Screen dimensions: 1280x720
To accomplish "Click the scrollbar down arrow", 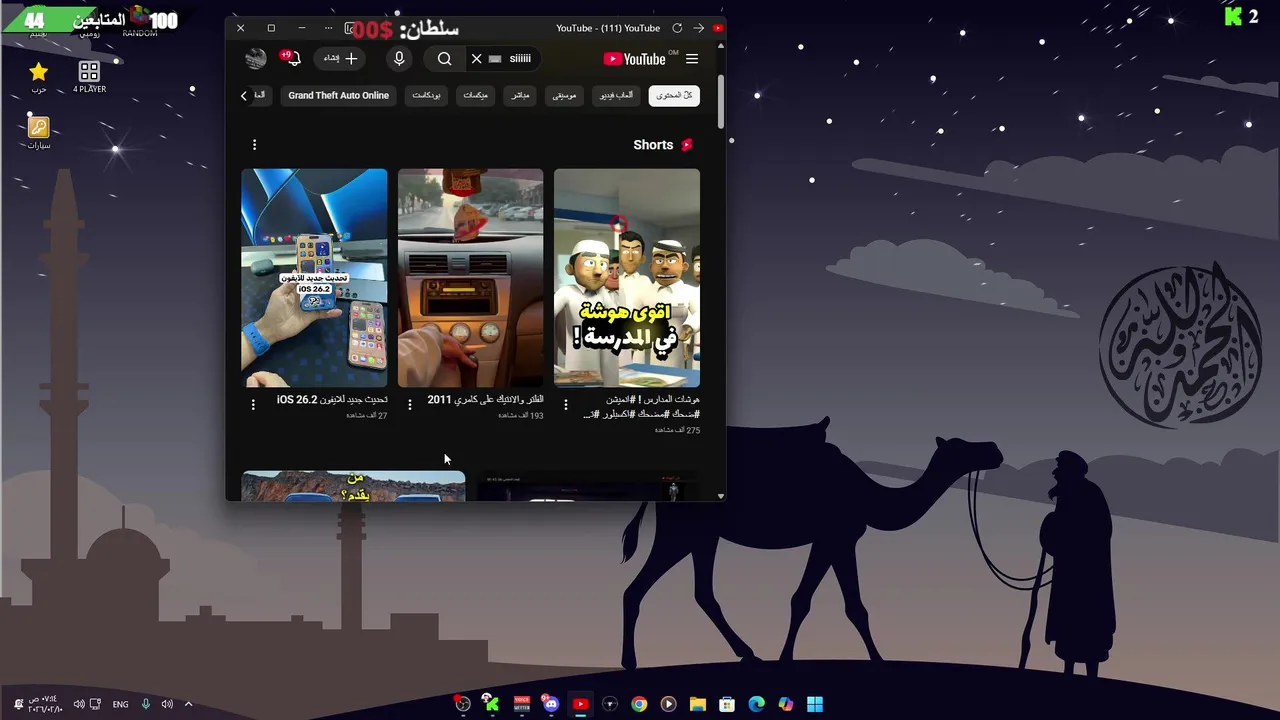I will click(x=720, y=495).
